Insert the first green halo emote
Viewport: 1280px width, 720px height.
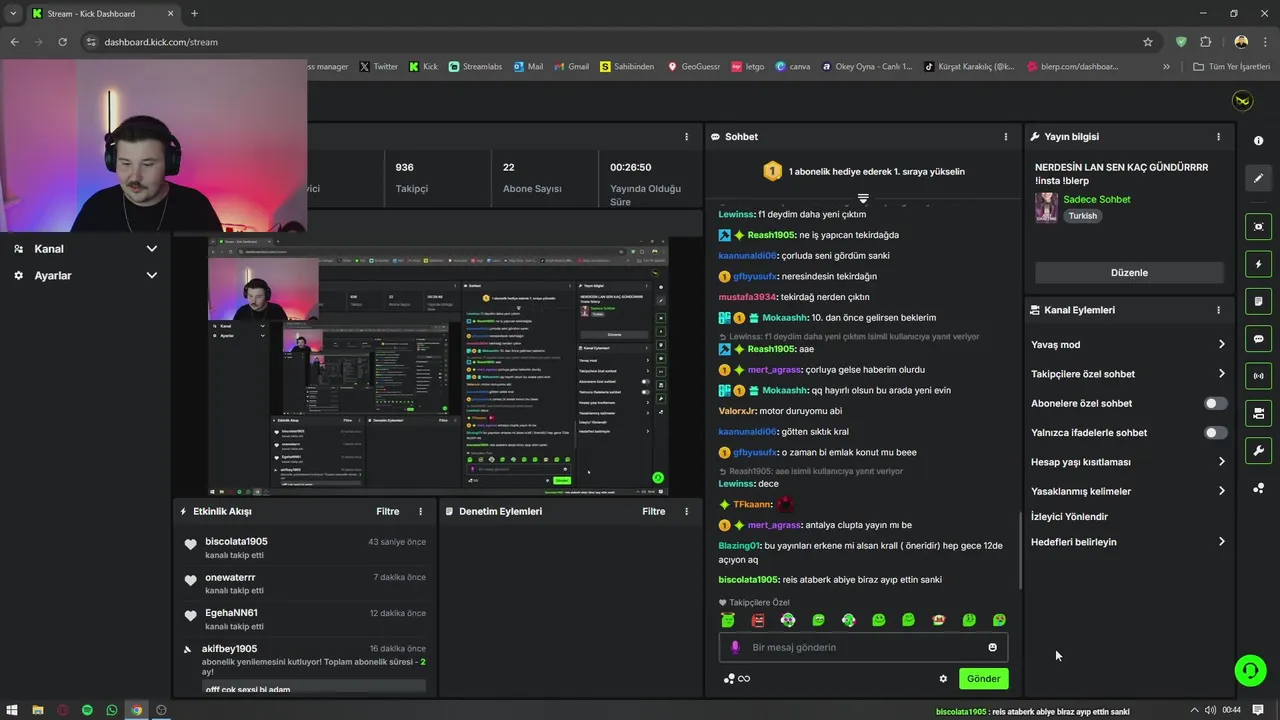[728, 620]
